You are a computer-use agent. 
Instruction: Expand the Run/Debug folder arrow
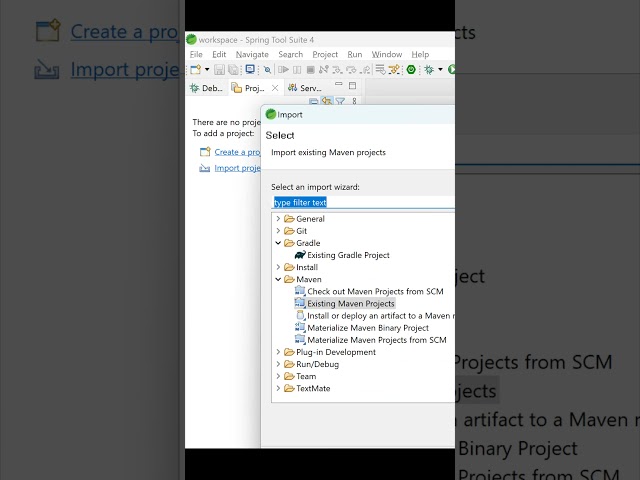click(x=278, y=364)
